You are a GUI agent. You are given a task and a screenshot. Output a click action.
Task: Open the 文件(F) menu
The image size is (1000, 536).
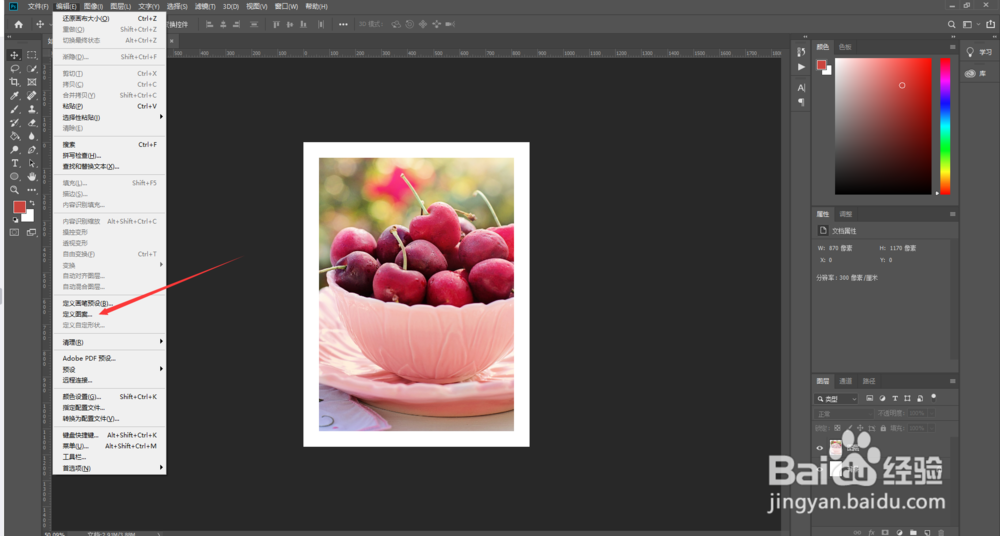38,6
